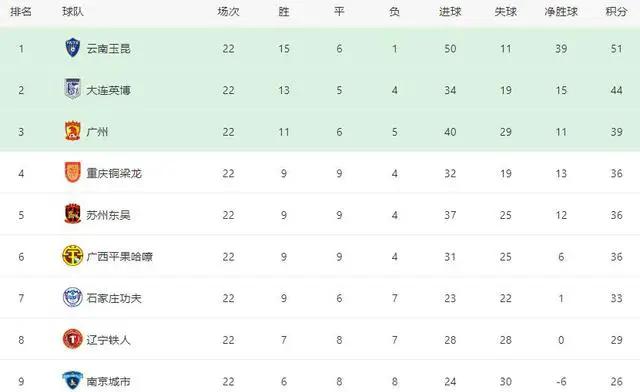The width and height of the screenshot is (640, 392).
Task: Click the 南京城市 team name
Action: [108, 381]
